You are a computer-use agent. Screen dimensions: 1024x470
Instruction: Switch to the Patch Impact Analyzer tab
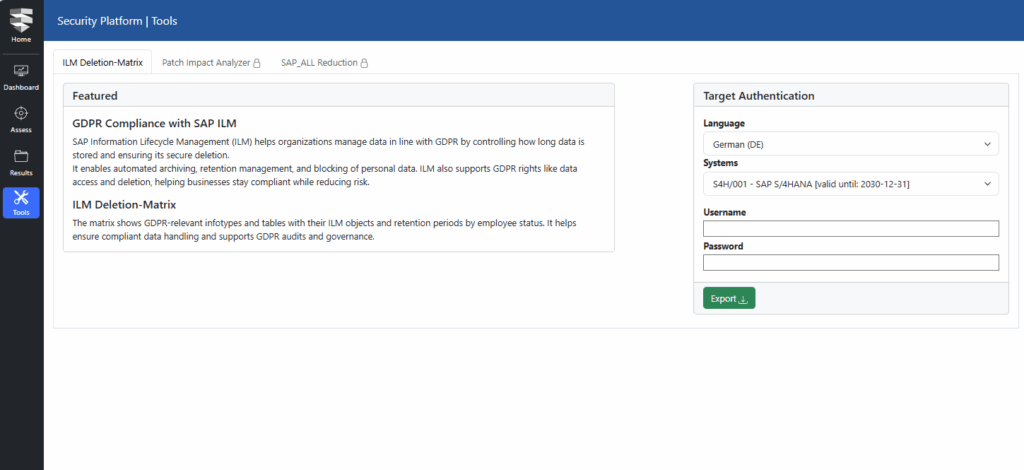point(205,62)
